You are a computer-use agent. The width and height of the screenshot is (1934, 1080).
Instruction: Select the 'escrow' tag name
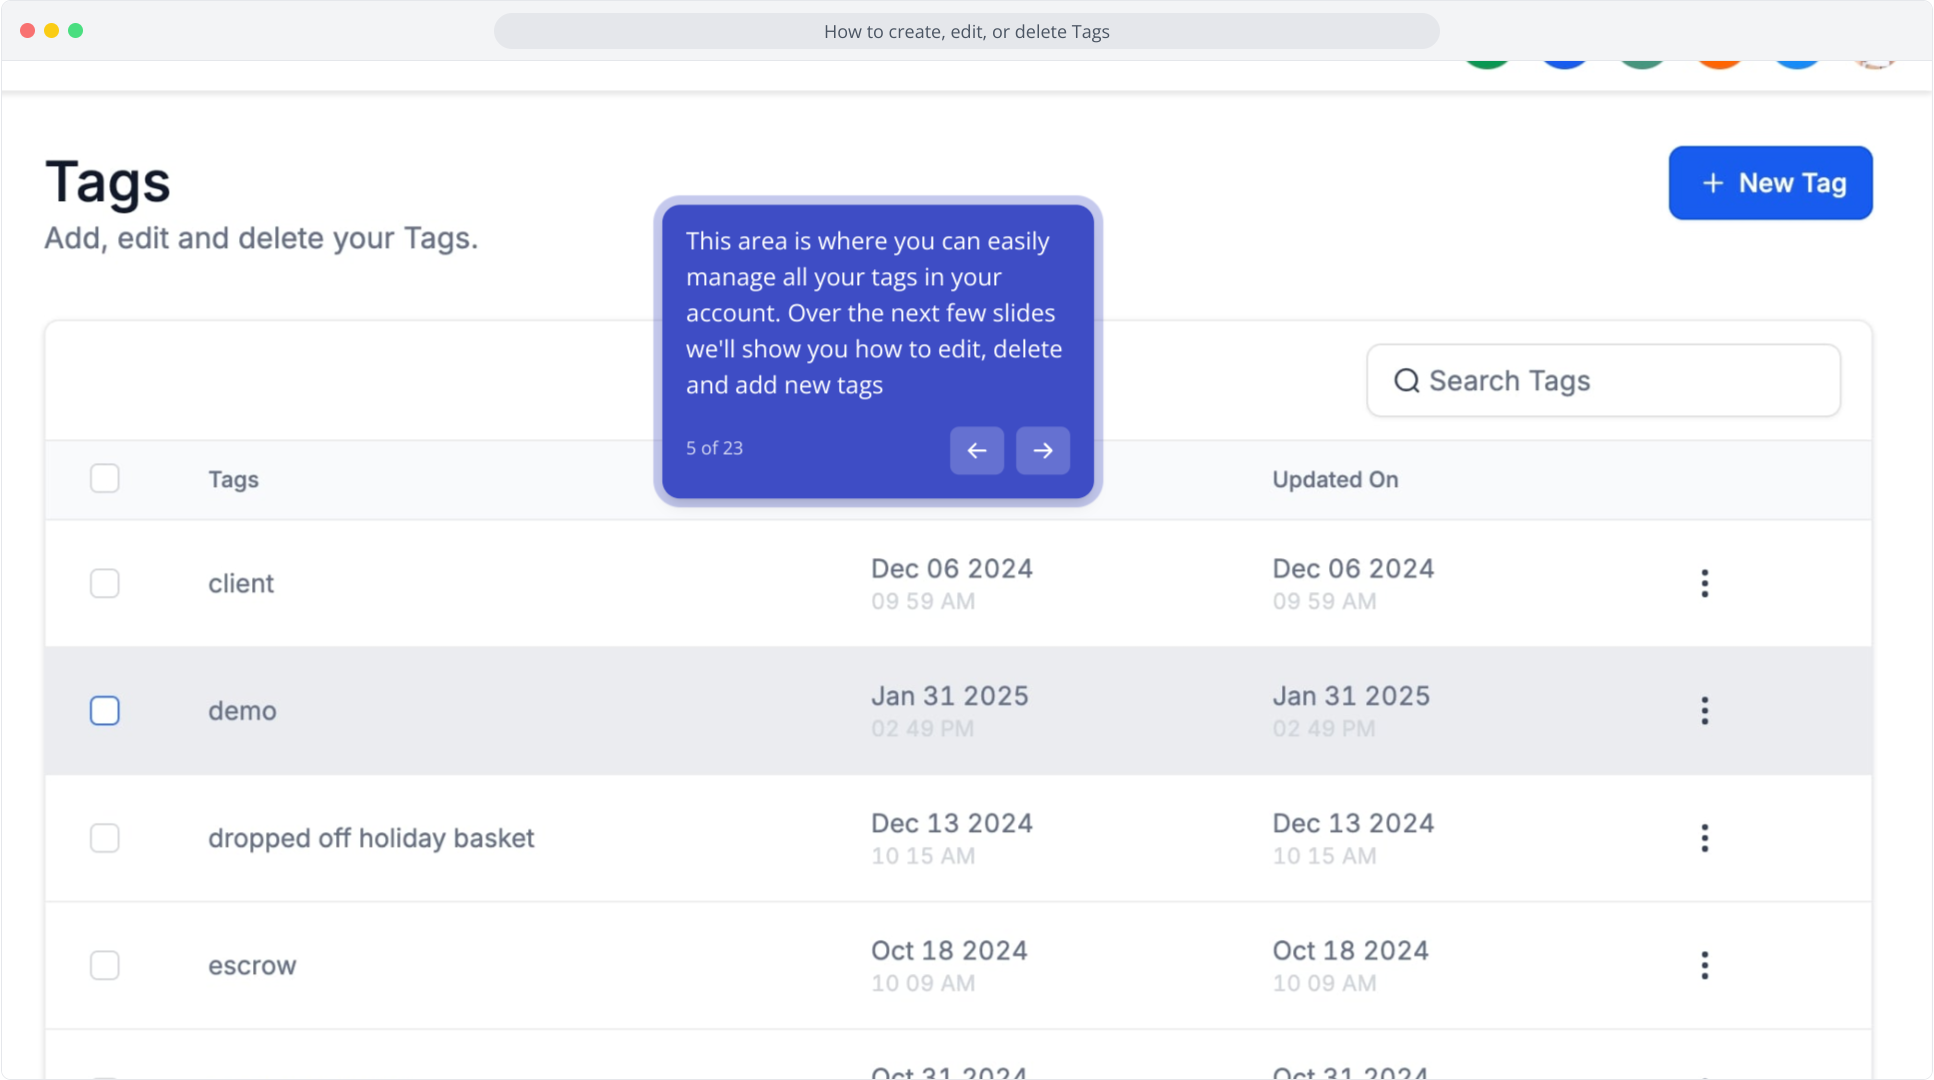click(x=252, y=966)
